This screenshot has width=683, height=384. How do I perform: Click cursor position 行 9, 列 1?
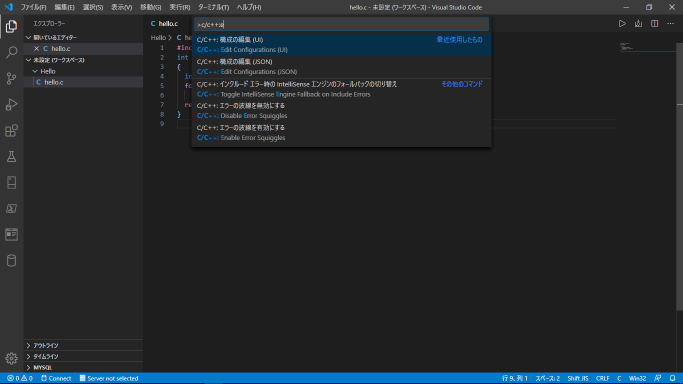tap(514, 378)
